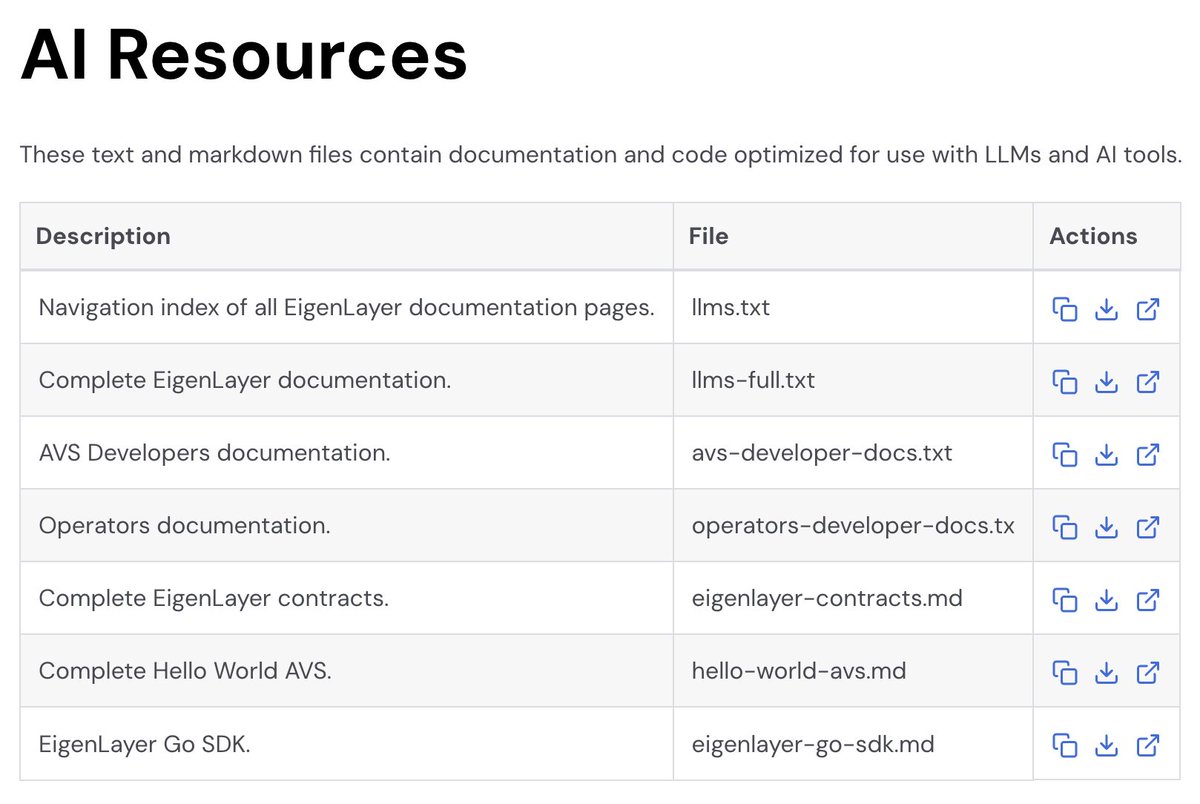The image size is (1200, 804).
Task: Download the llms.txt file
Action: [x=1106, y=309]
